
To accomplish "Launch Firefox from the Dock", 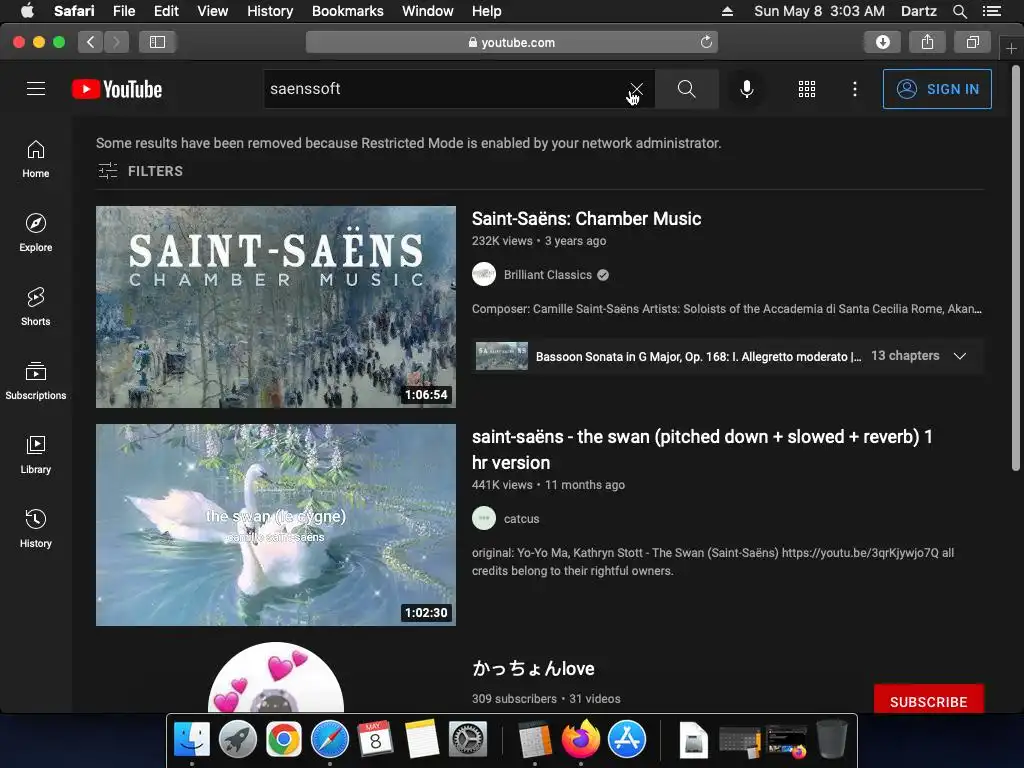I will (581, 739).
